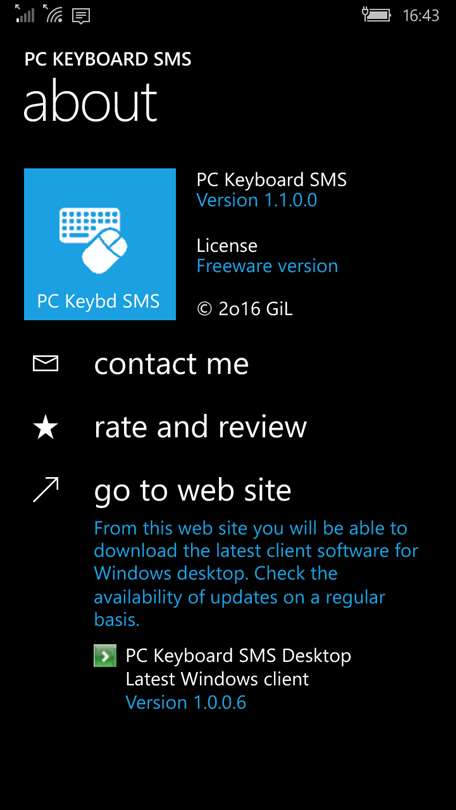
Task: Tap the 16:43 clock in status bar
Action: [421, 15]
